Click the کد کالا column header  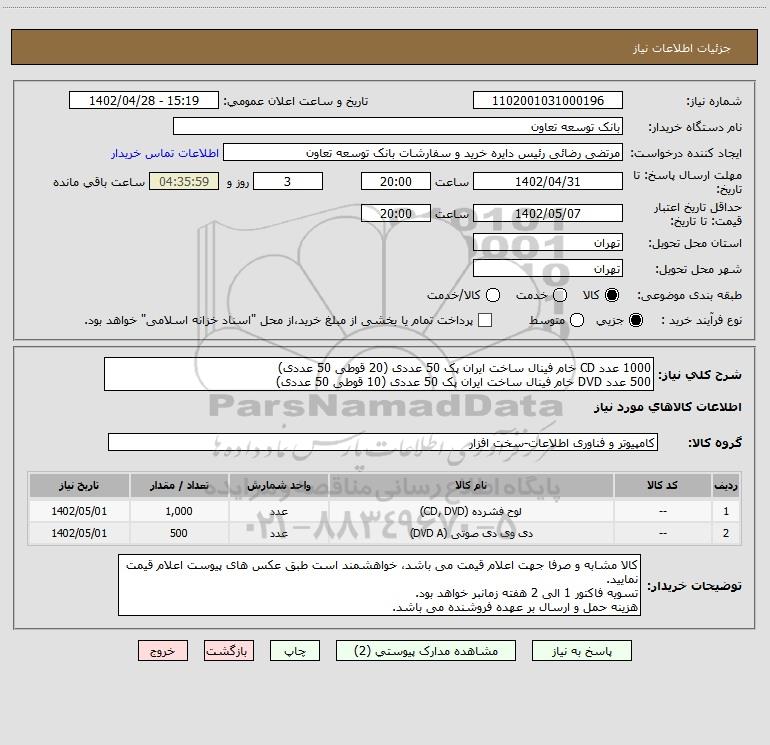click(x=662, y=486)
